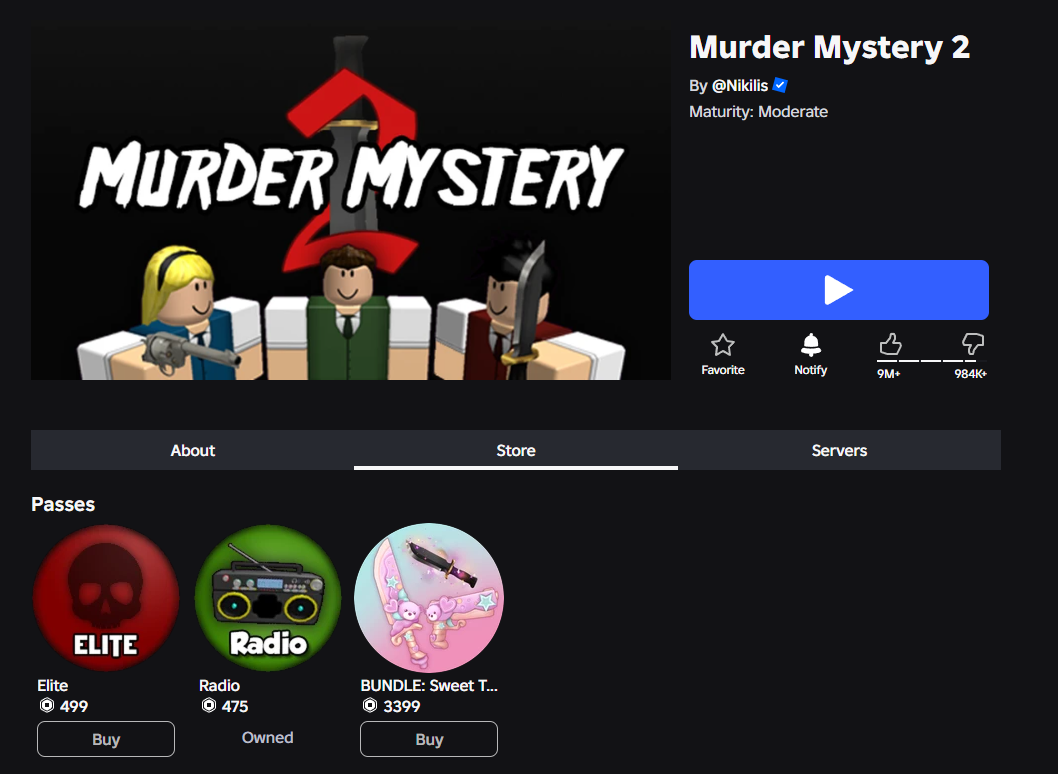Click the like/dislike ratio bar
1058x774 pixels.
(x=931, y=361)
